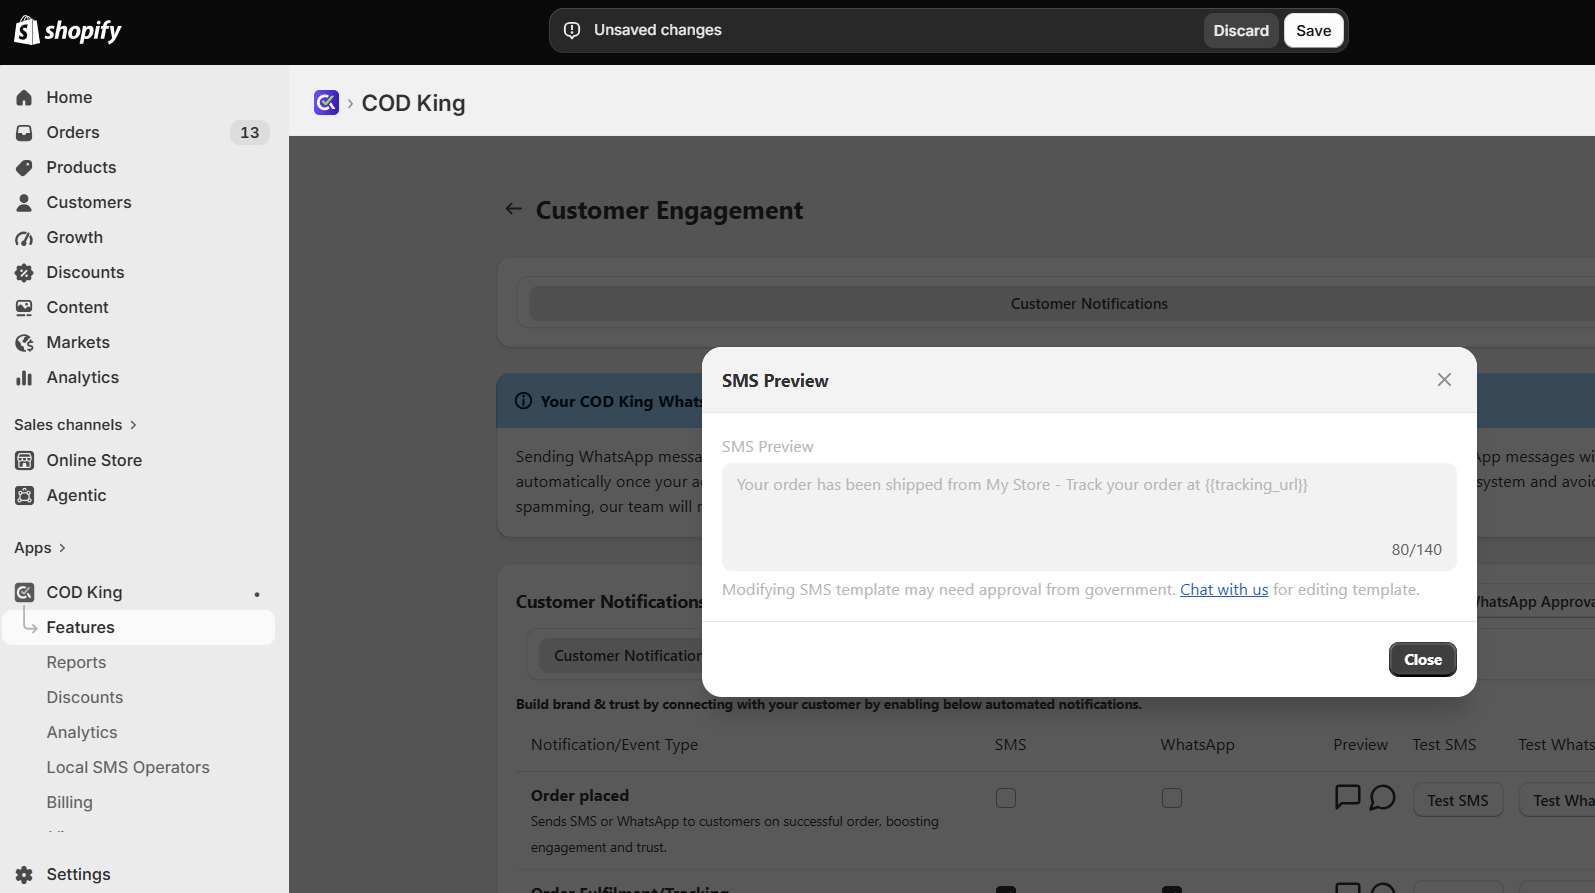Go back using the Customer Engagement arrow
The width and height of the screenshot is (1595, 893).
[x=514, y=209]
